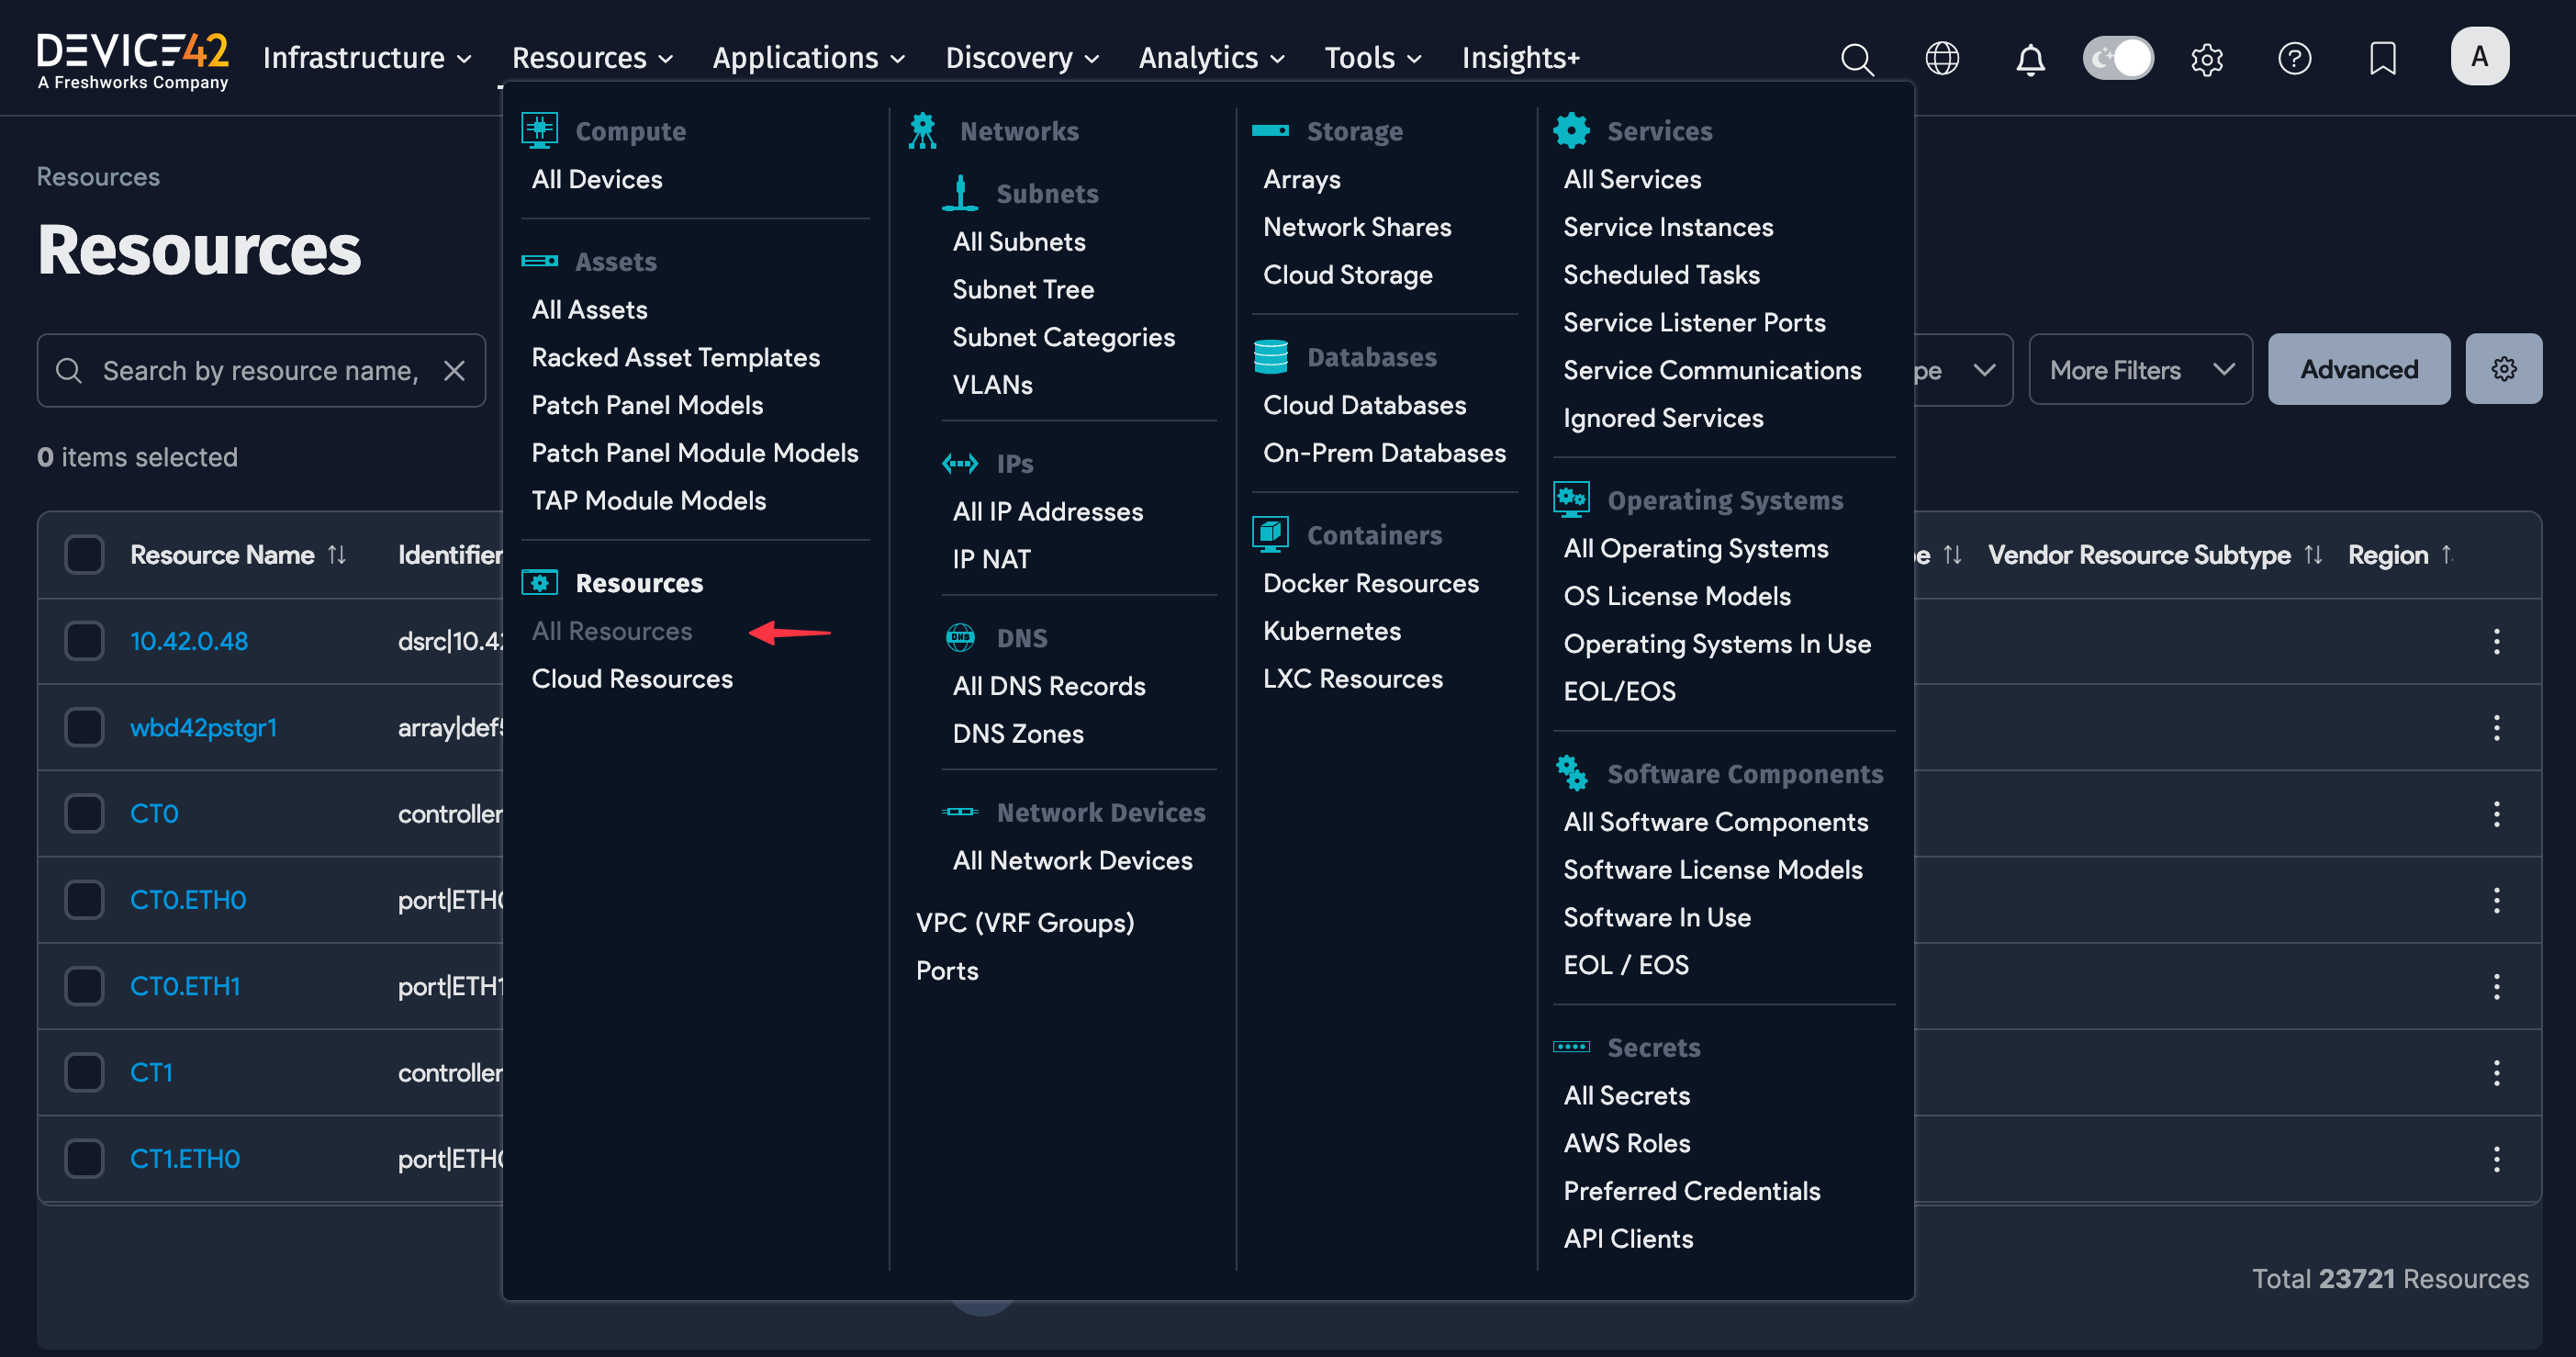Toggle the dark mode switch
Image resolution: width=2576 pixels, height=1357 pixels.
(x=2118, y=58)
